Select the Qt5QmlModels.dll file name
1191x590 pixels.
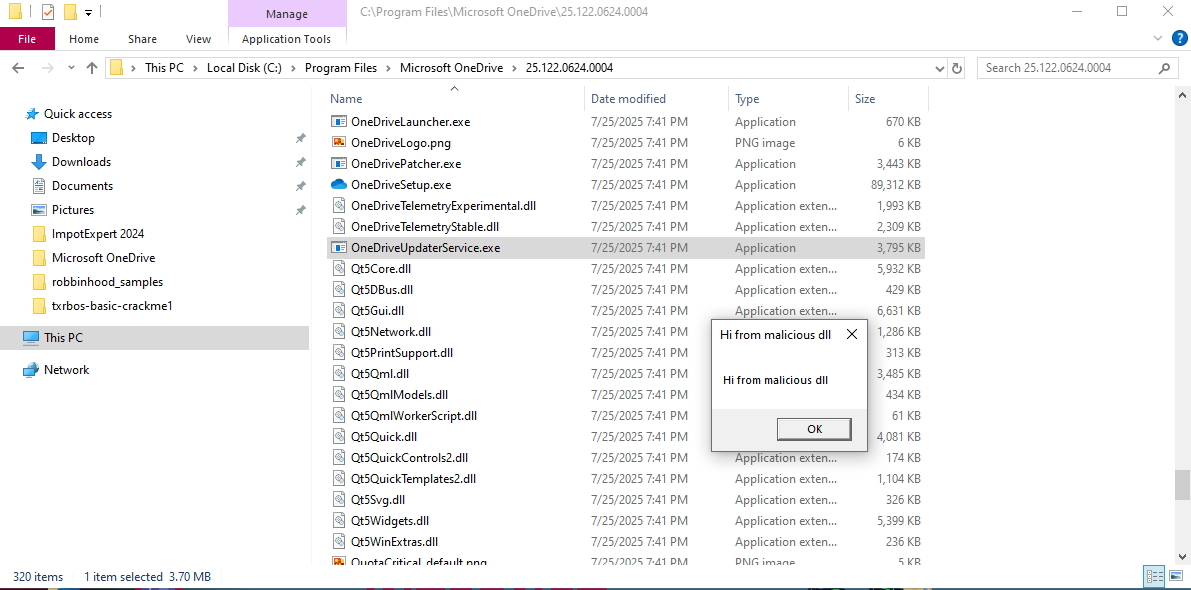(400, 395)
